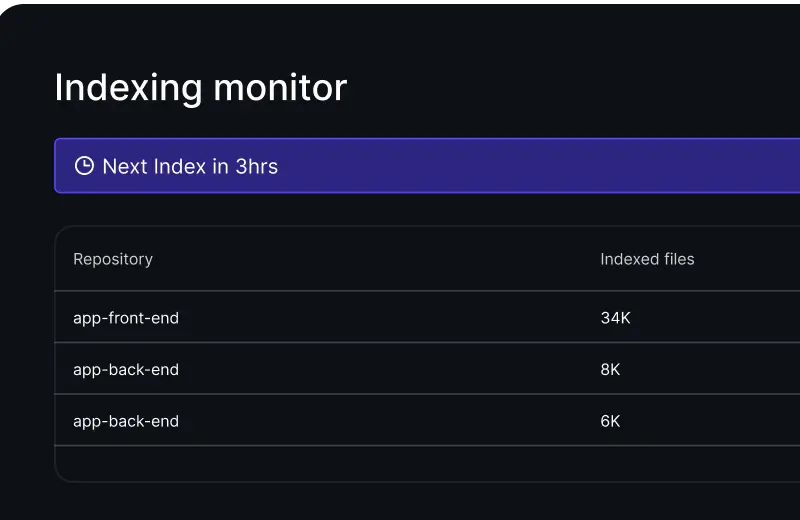Click the 'Next Index in 3hrs' text
The height and width of the screenshot is (520, 800).
point(190,166)
